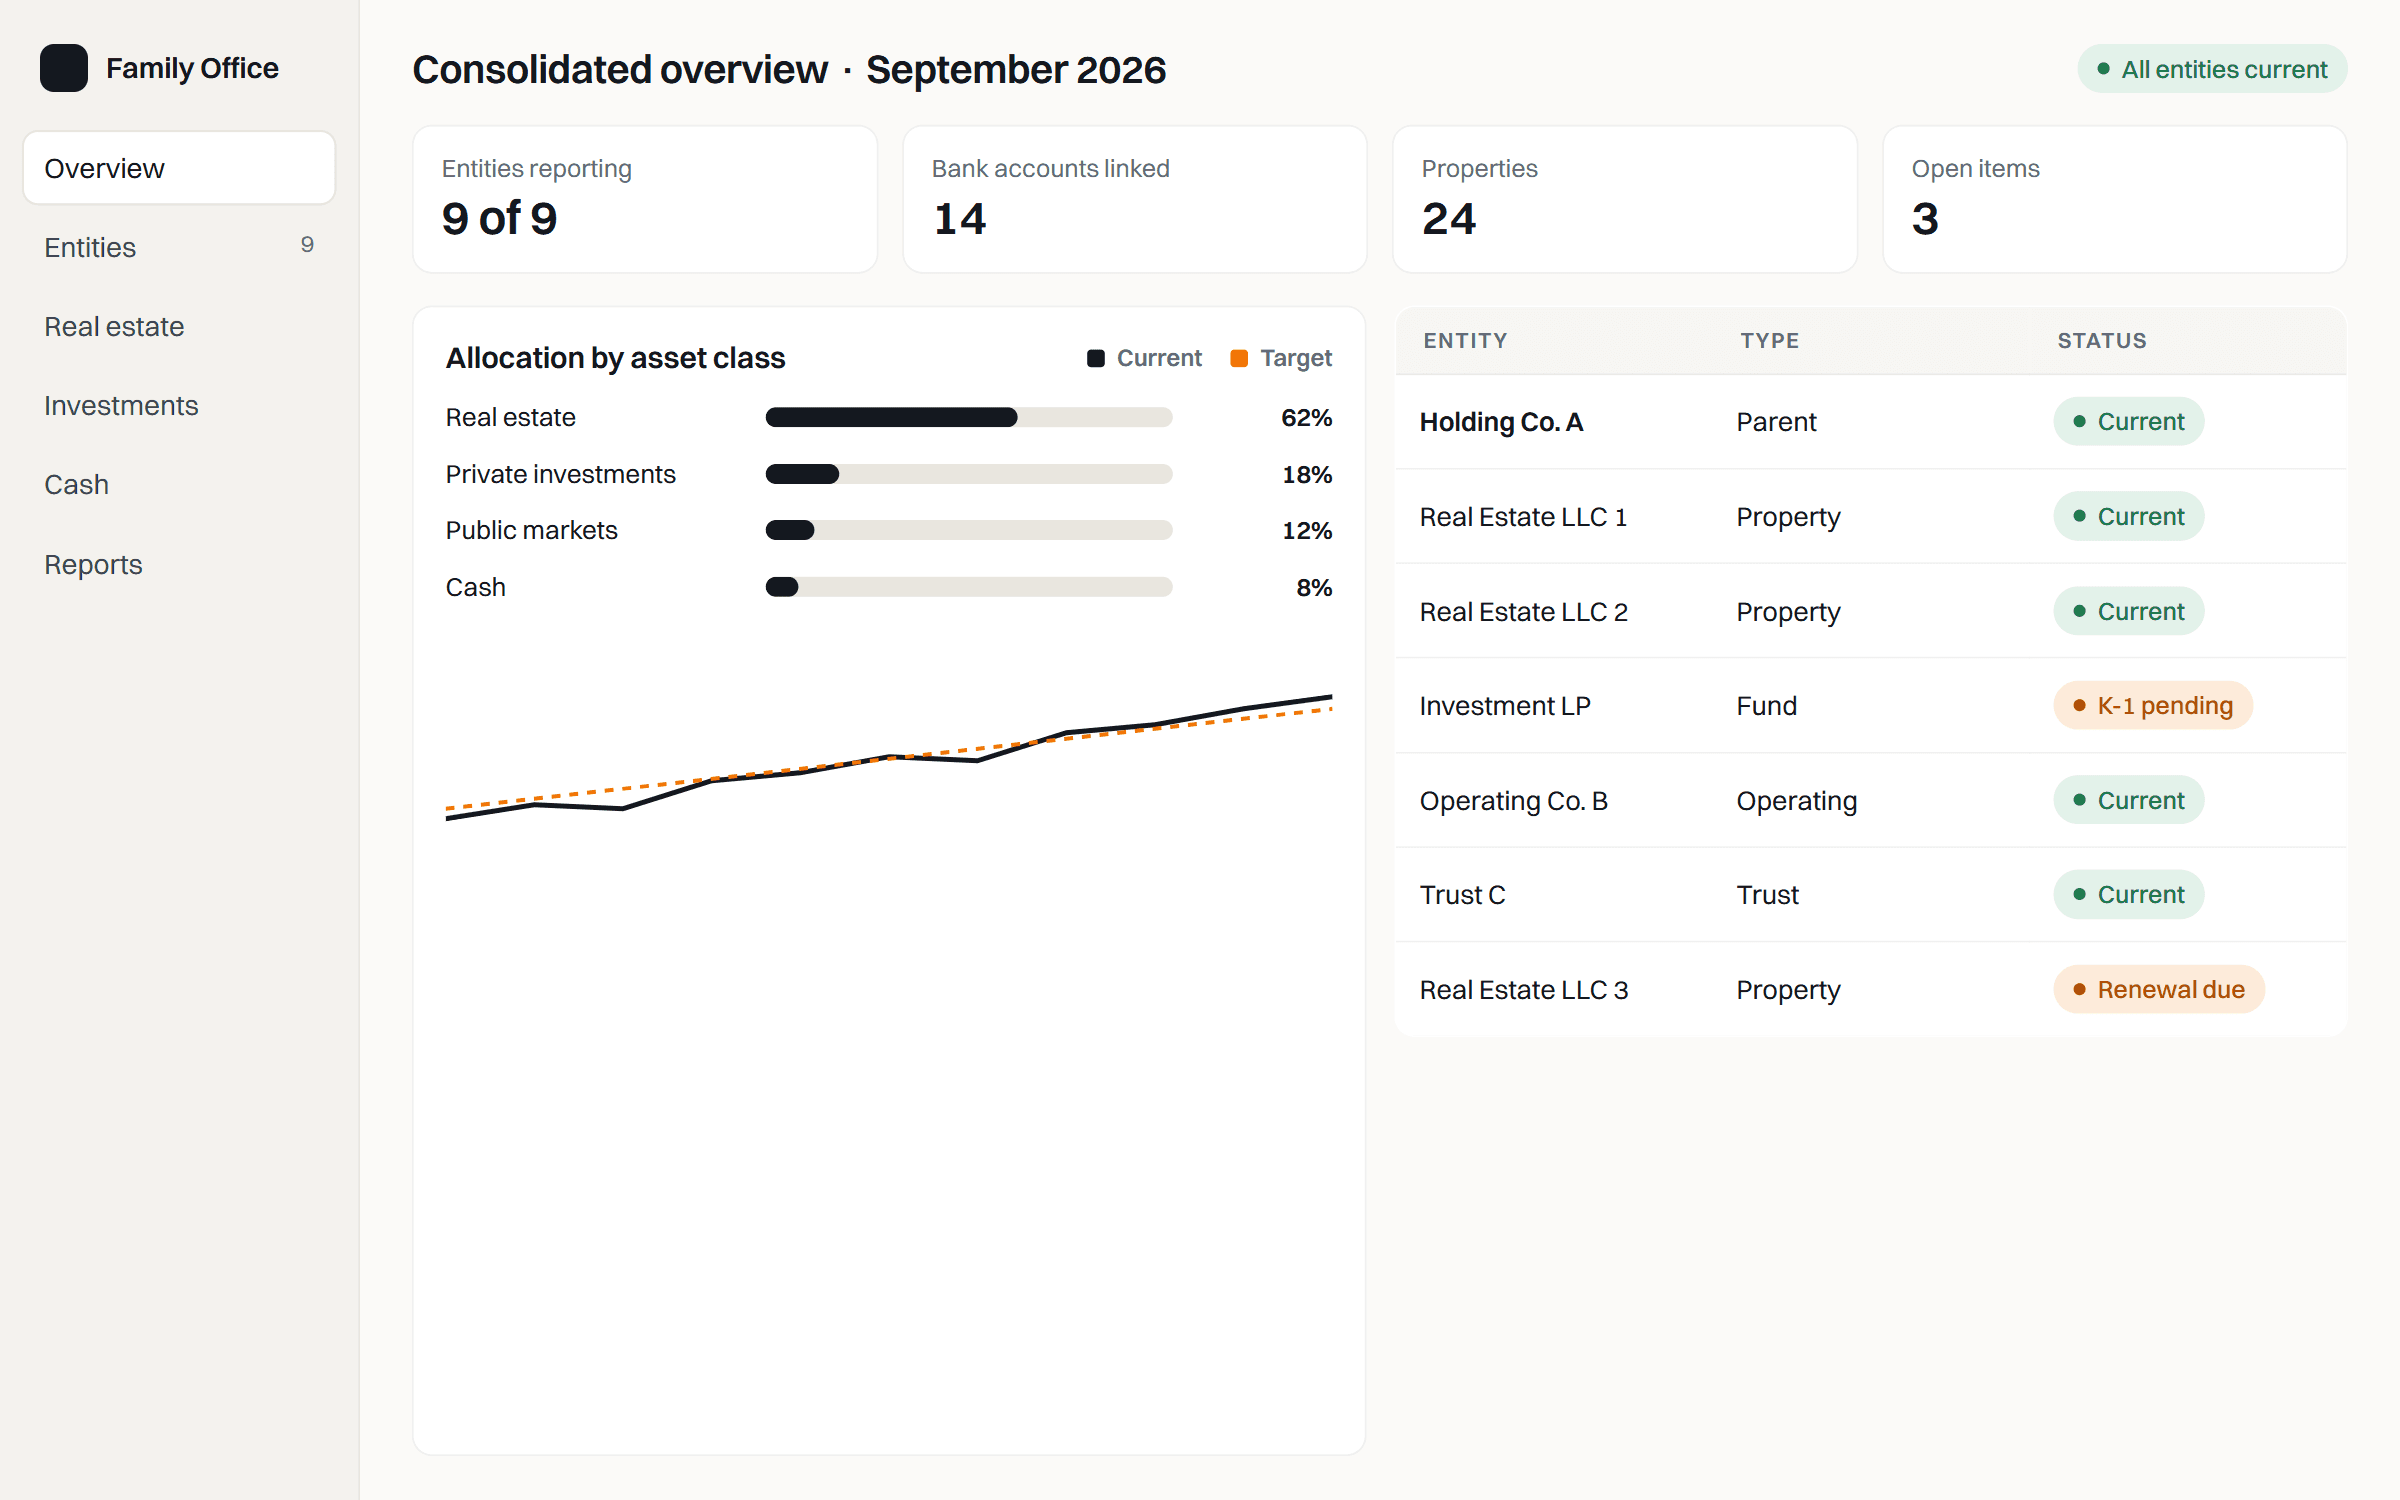Viewport: 2400px width, 1500px height.
Task: Click the Public markets allocation bar
Action: (969, 530)
